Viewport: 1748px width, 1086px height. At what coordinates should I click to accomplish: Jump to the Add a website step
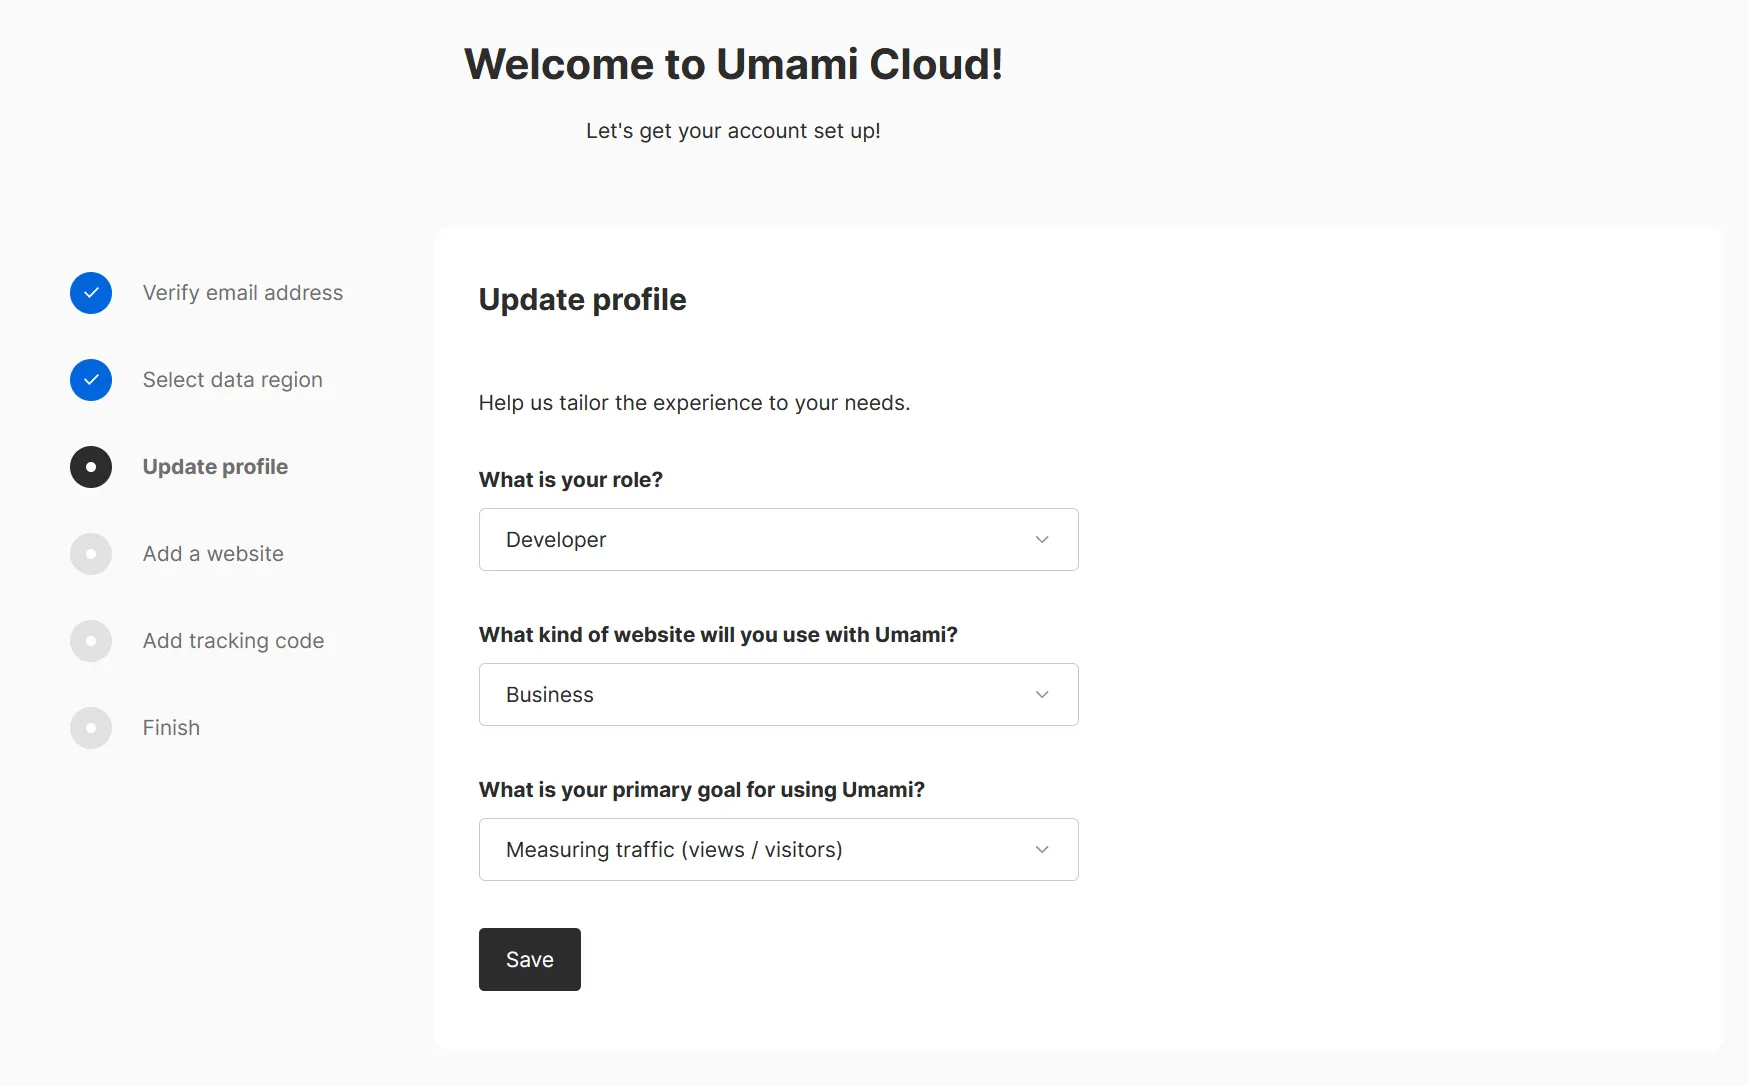point(213,554)
